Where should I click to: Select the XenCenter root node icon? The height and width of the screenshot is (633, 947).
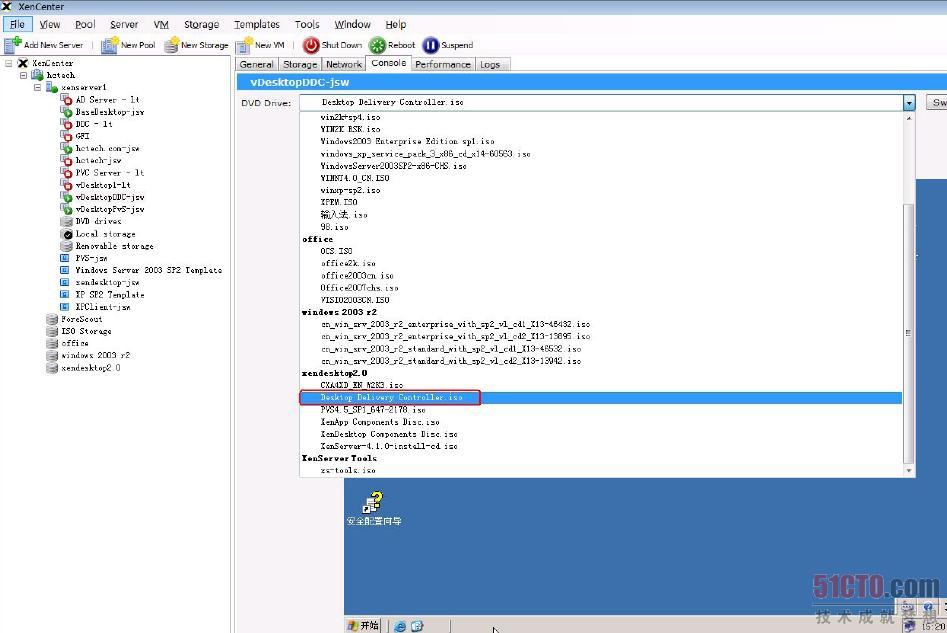click(x=23, y=63)
